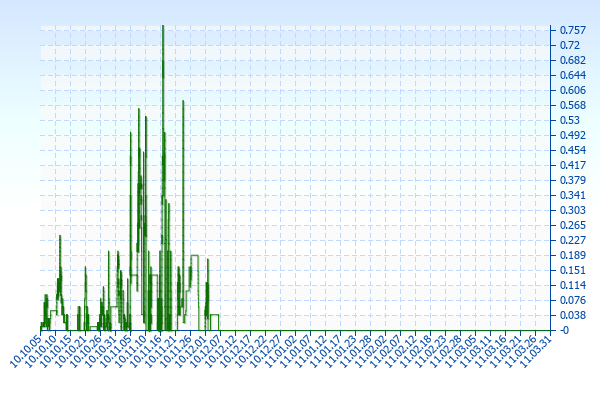600x400 pixels.
Task: Click the 10.12.27 date label
Action: click(x=266, y=351)
